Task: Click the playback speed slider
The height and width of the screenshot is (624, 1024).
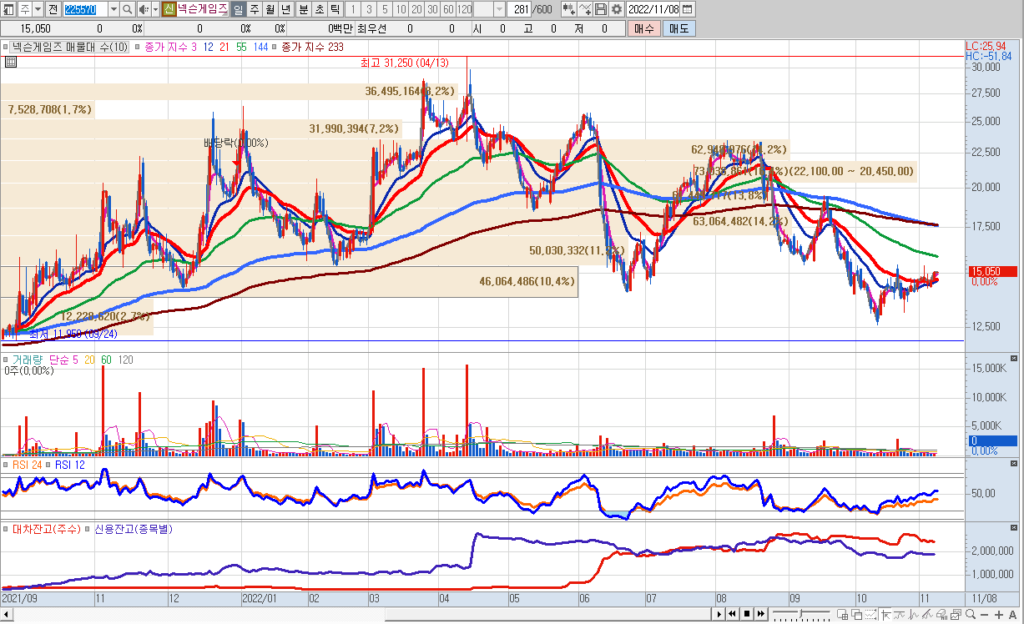Action: 802,613
